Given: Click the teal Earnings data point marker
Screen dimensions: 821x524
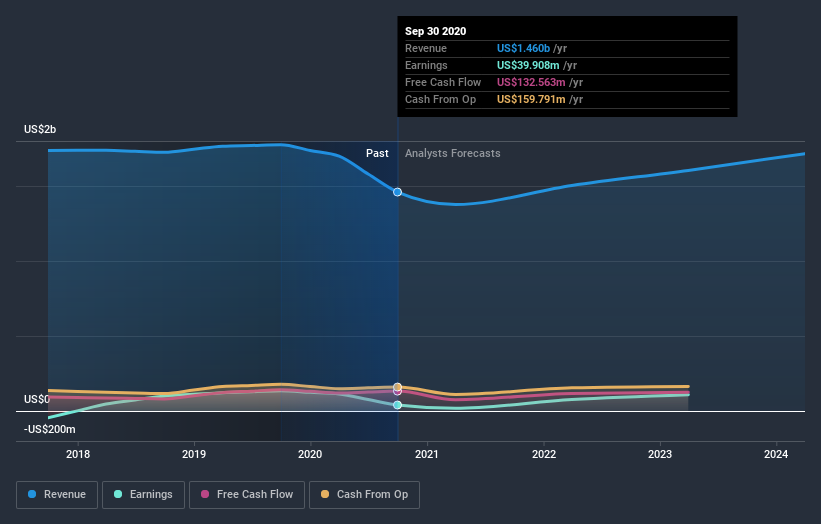Looking at the screenshot, I should [x=397, y=405].
